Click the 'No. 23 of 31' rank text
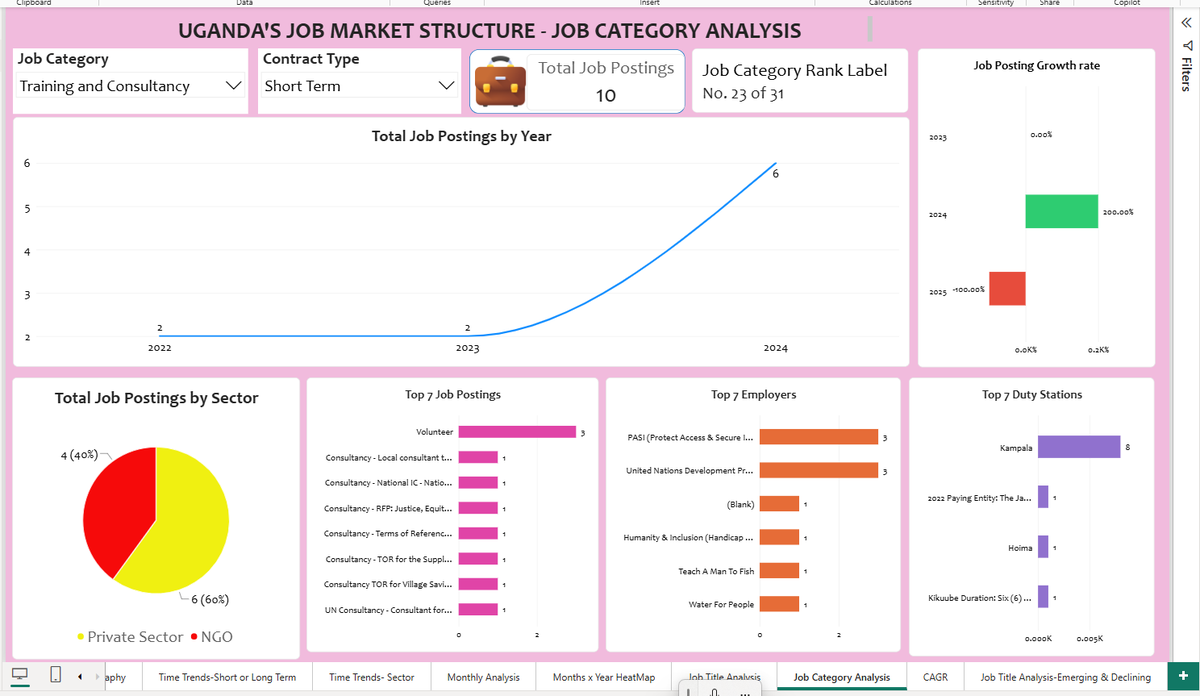Screen dimensions: 1200x696 pyautogui.click(x=743, y=94)
